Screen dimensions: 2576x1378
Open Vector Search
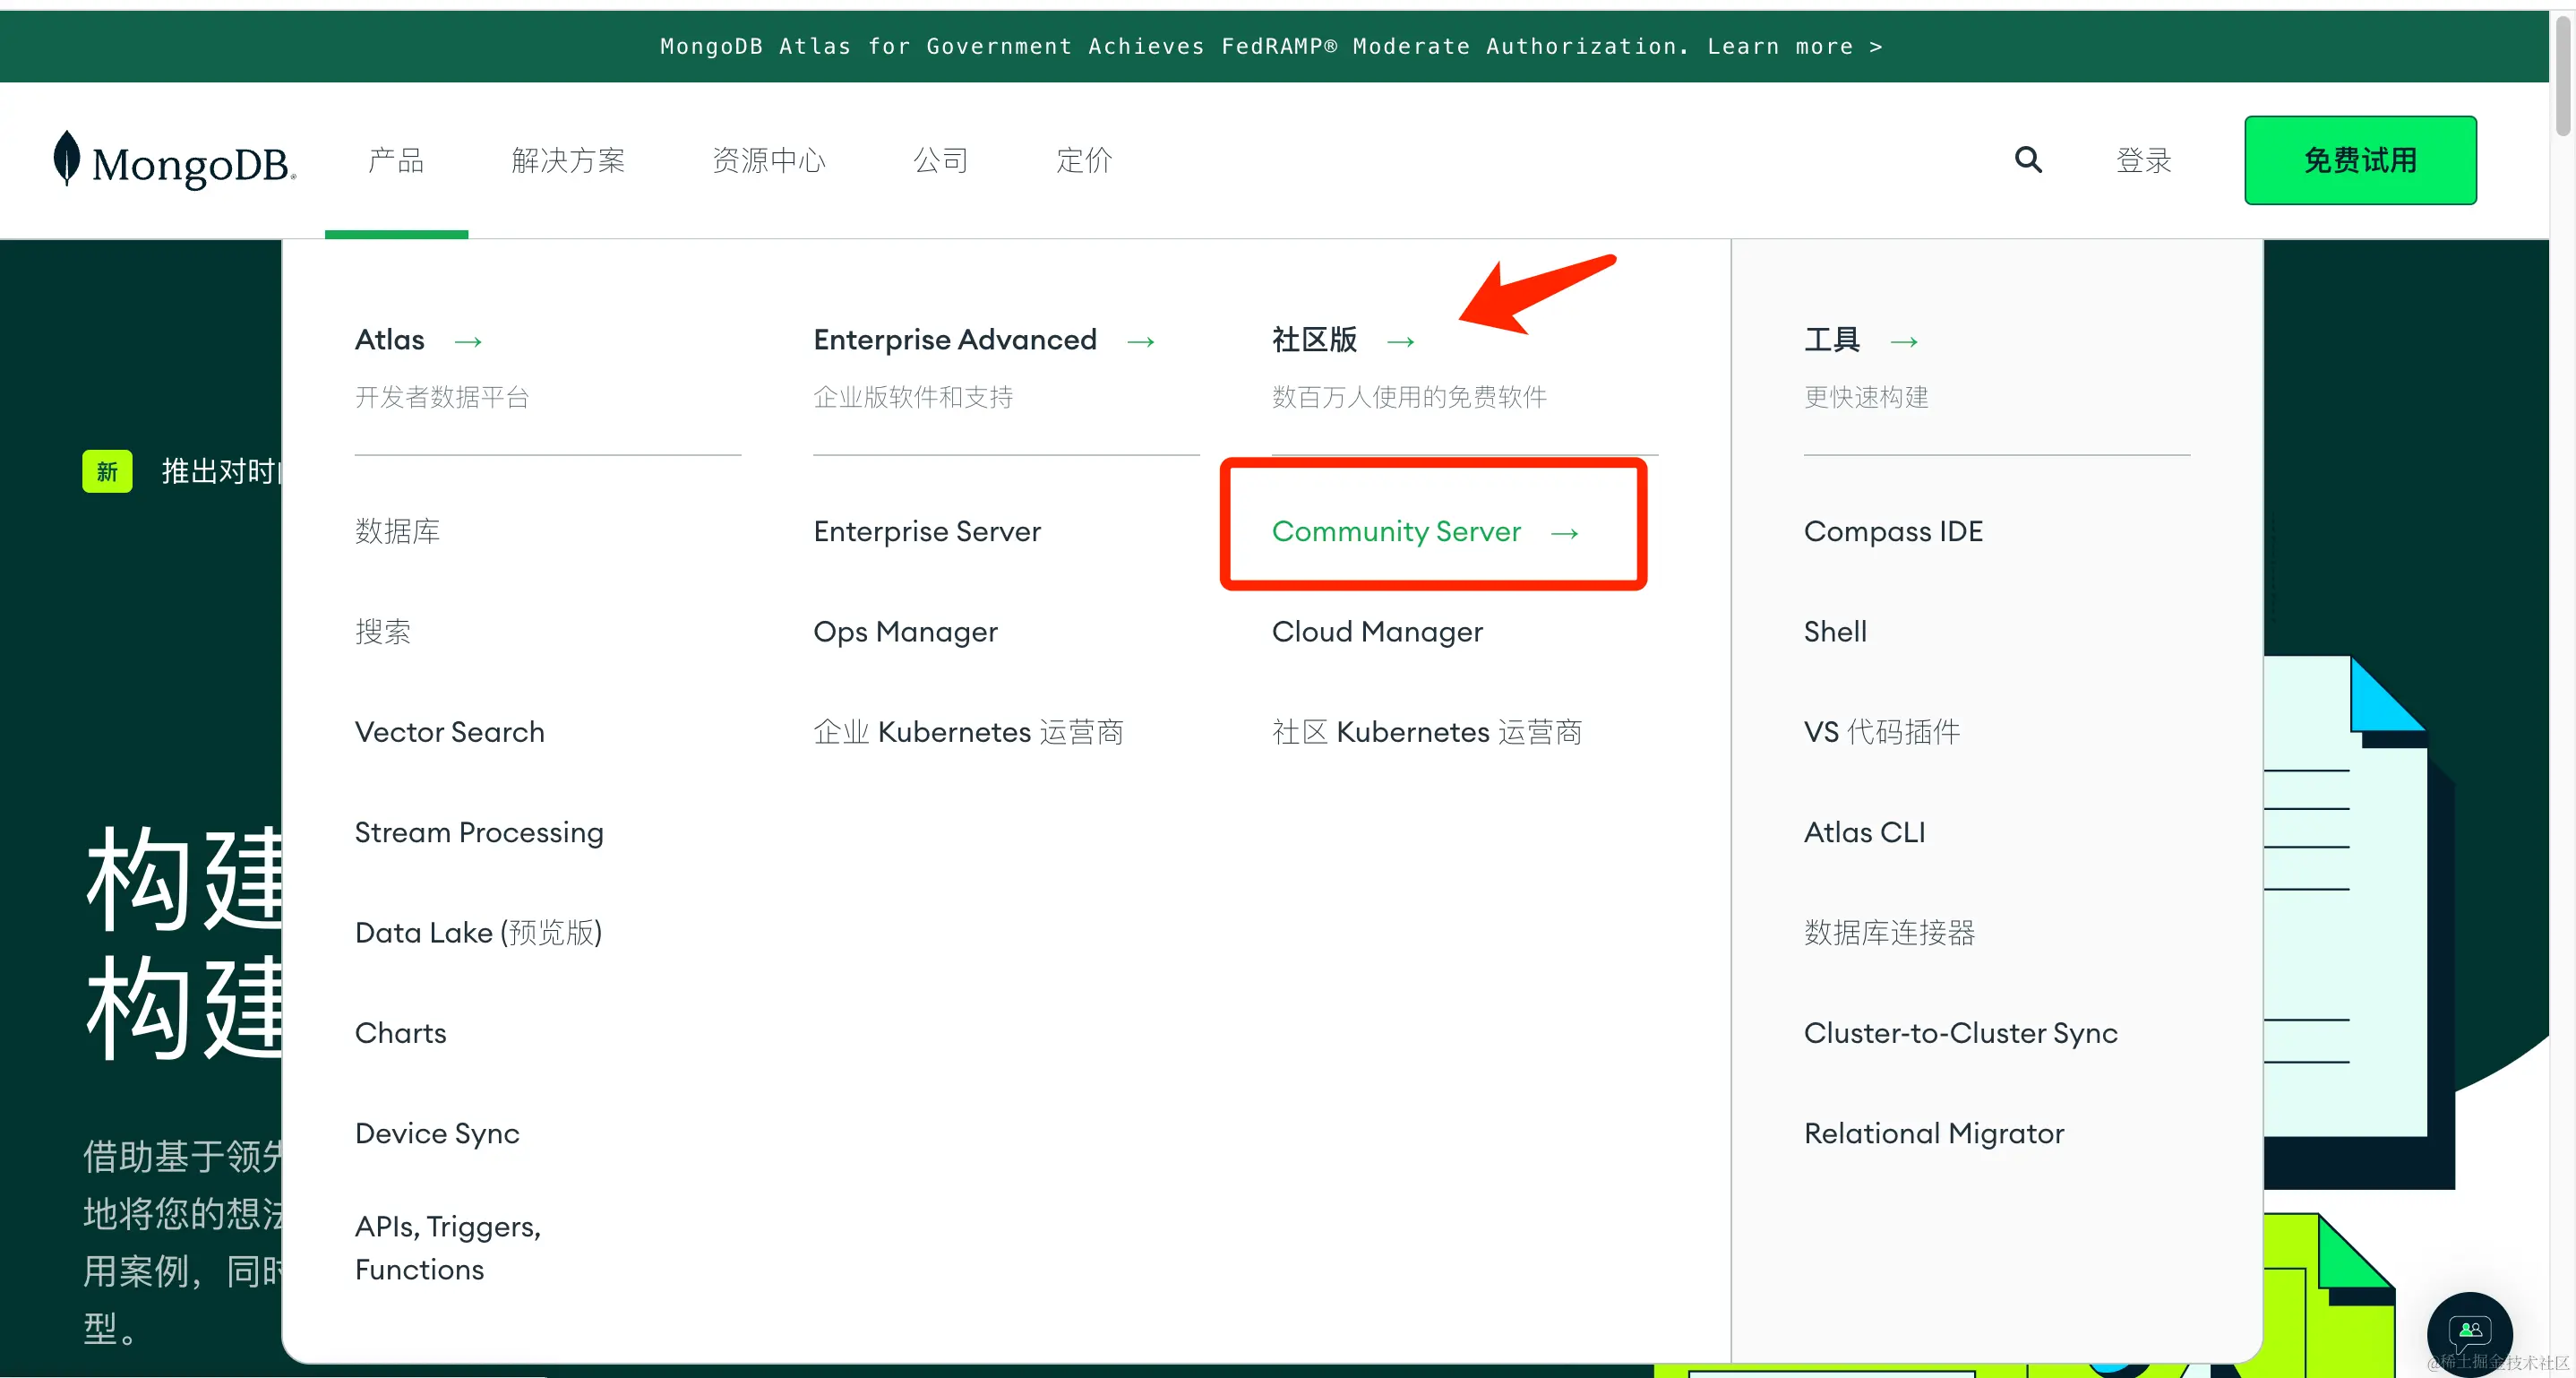pos(449,732)
